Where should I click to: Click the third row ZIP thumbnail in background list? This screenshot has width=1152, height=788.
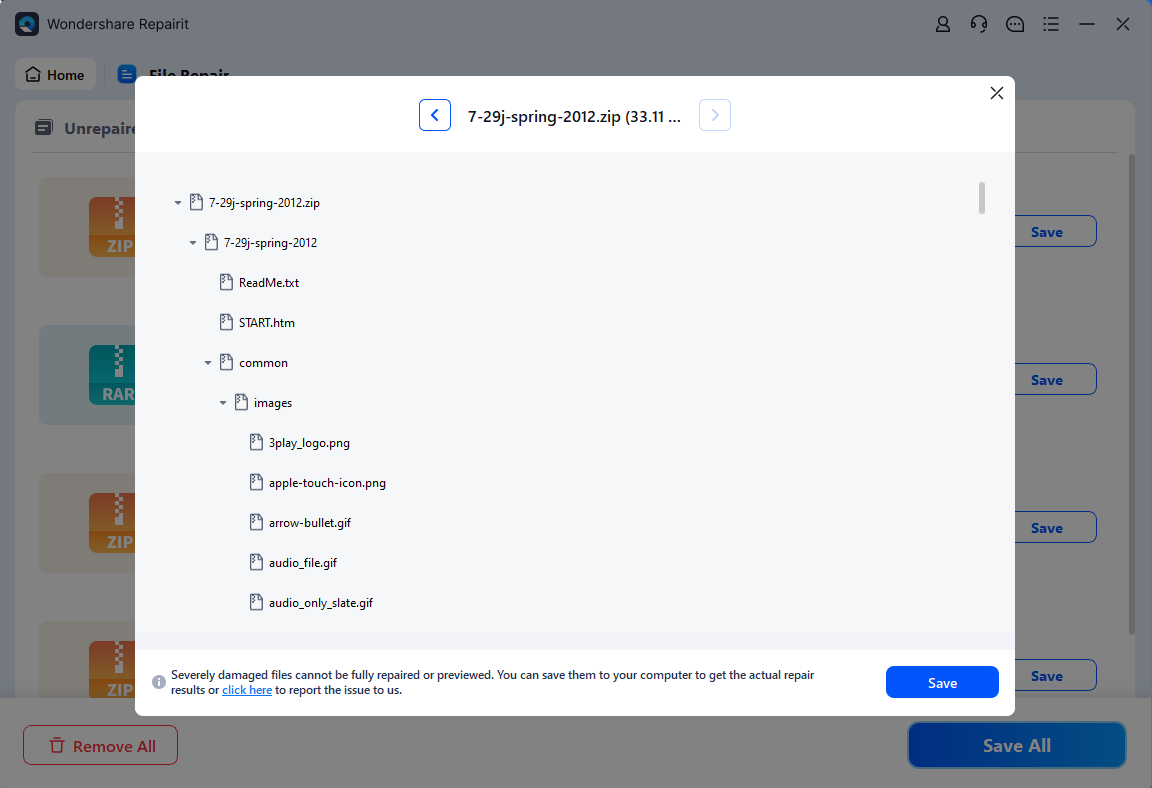coord(112,523)
